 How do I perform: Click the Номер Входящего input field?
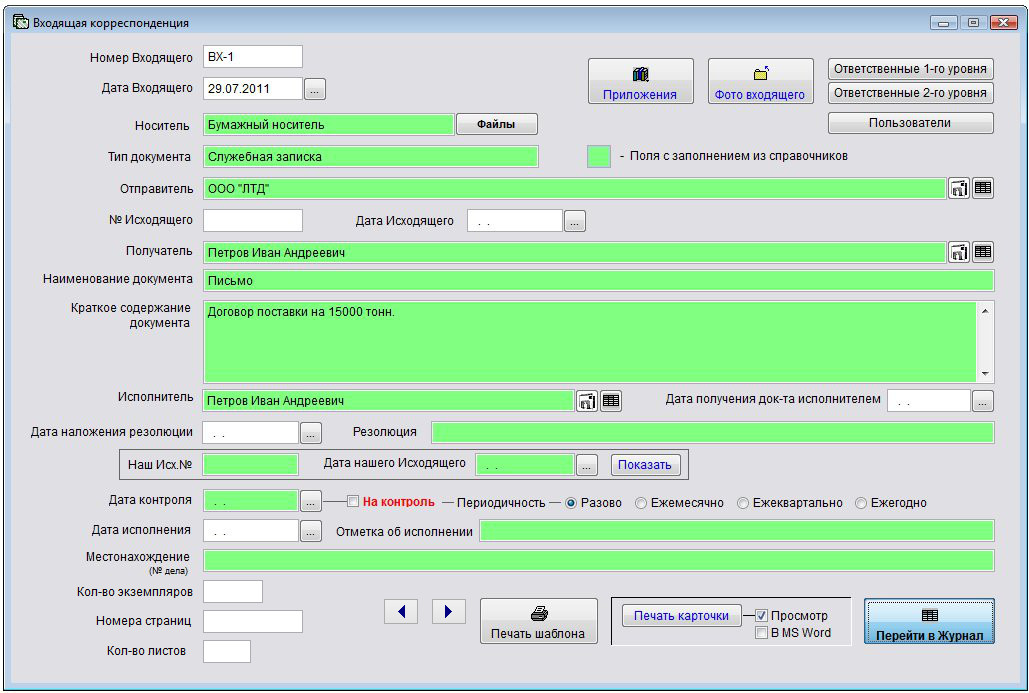pyautogui.click(x=252, y=57)
